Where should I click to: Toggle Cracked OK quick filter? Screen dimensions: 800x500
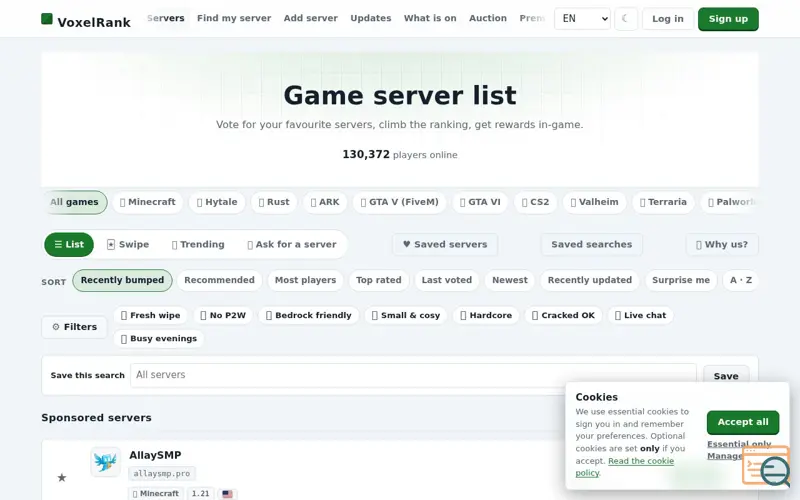[563, 315]
